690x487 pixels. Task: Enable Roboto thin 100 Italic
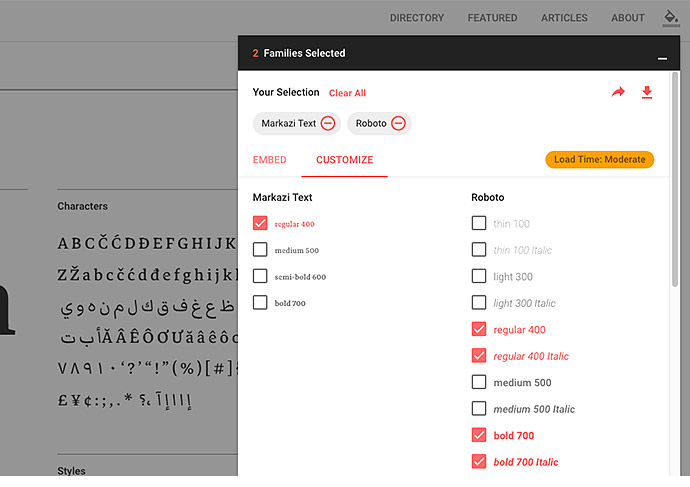click(479, 249)
